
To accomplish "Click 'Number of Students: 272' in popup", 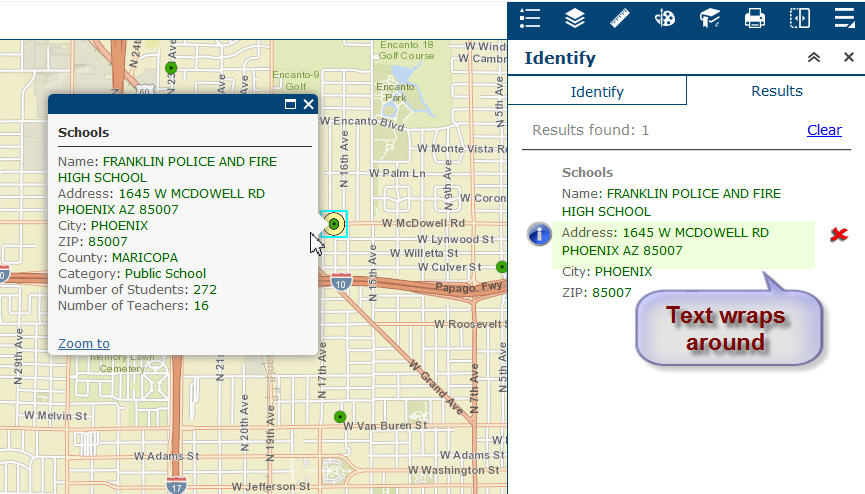I will 137,290.
